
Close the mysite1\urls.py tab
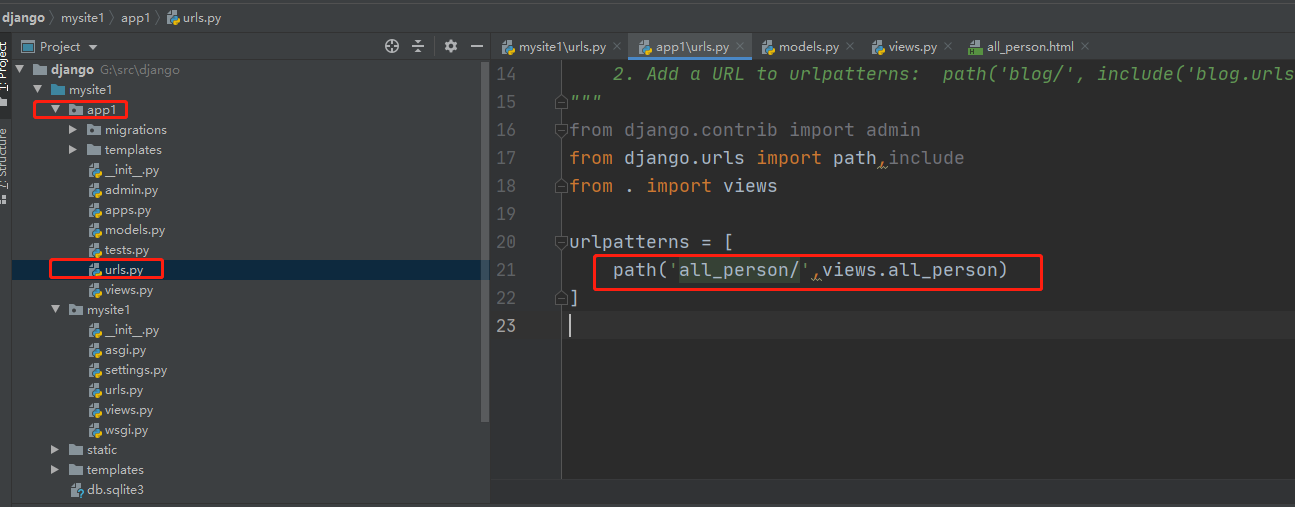pos(617,47)
